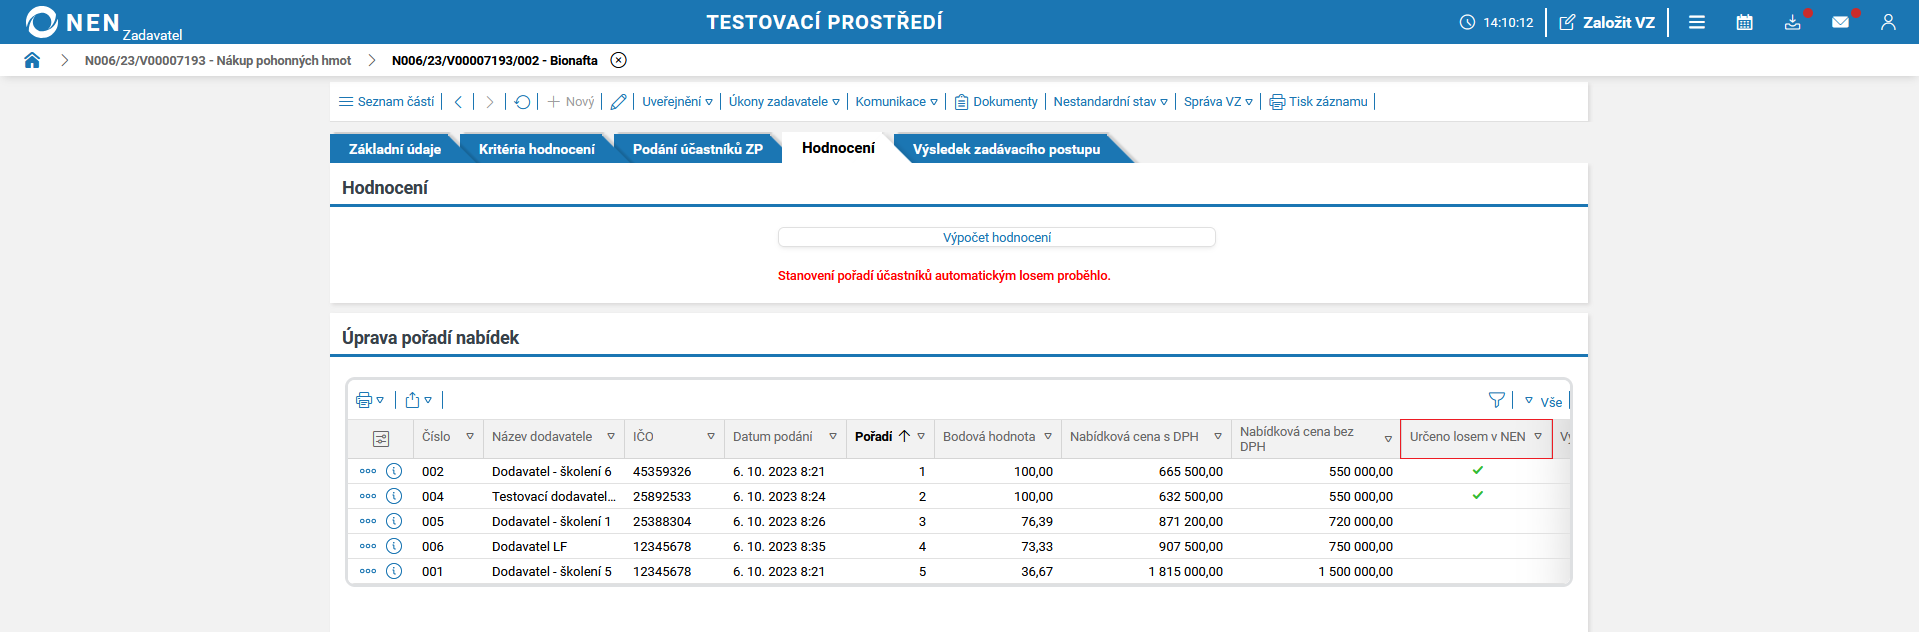Open info icon for row 002
1919x632 pixels.
(394, 471)
